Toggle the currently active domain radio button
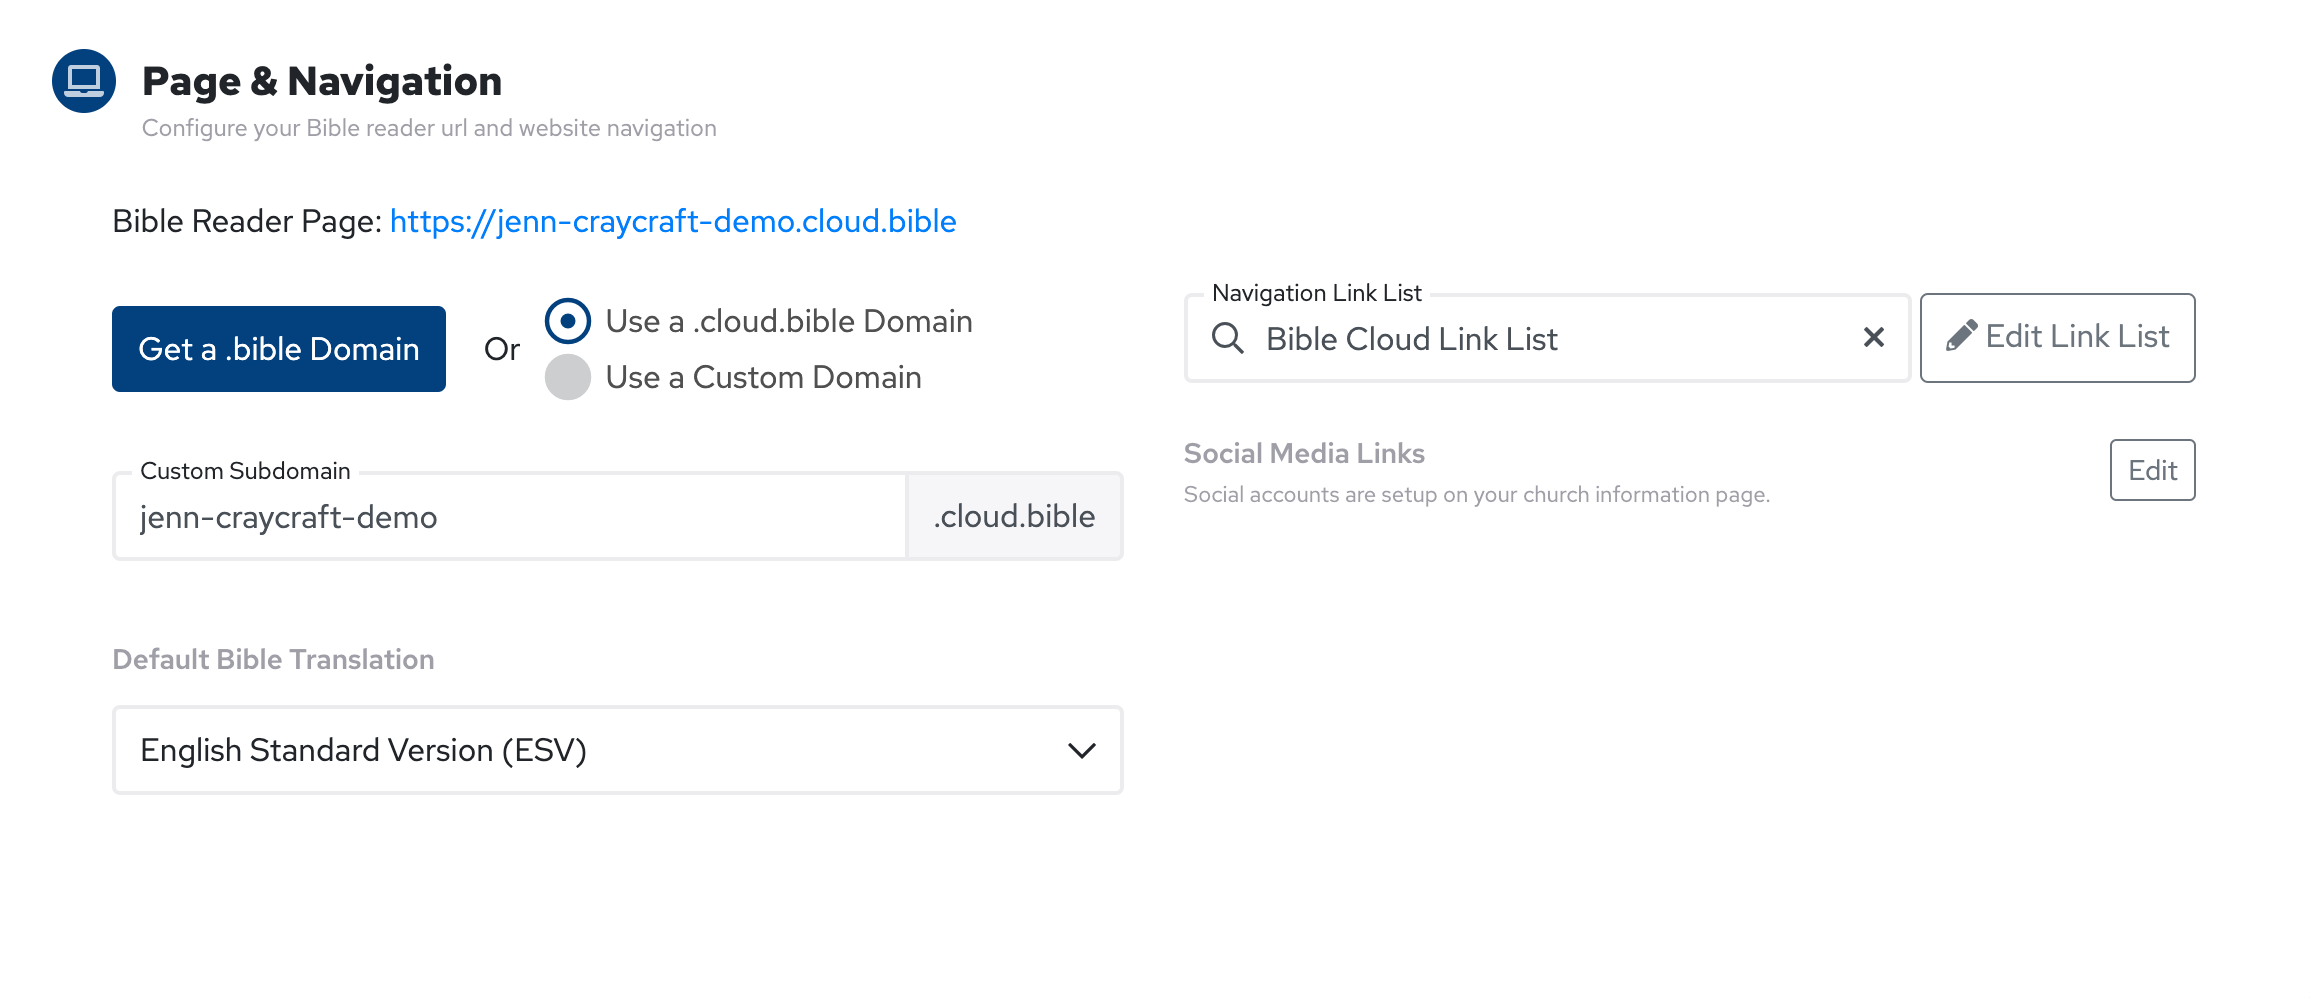Image resolution: width=2310 pixels, height=998 pixels. click(x=568, y=322)
